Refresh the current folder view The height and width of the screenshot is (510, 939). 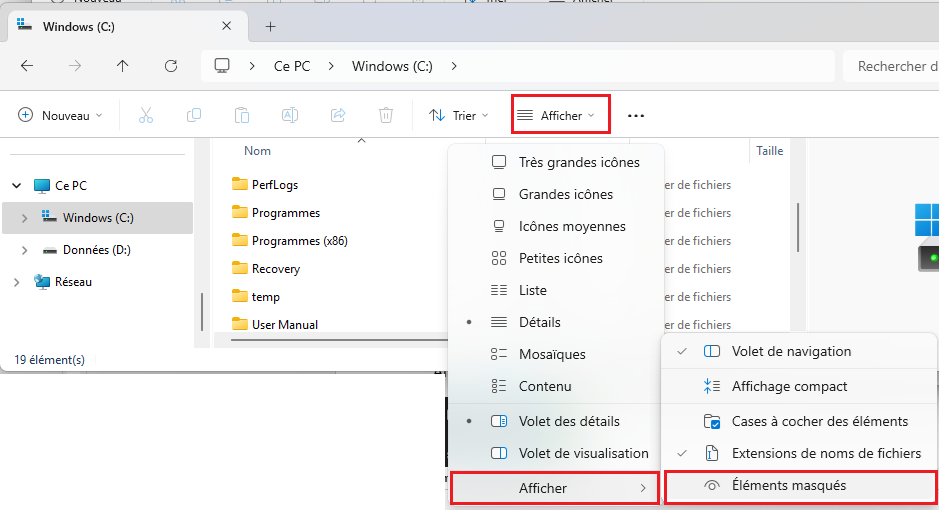coord(171,66)
